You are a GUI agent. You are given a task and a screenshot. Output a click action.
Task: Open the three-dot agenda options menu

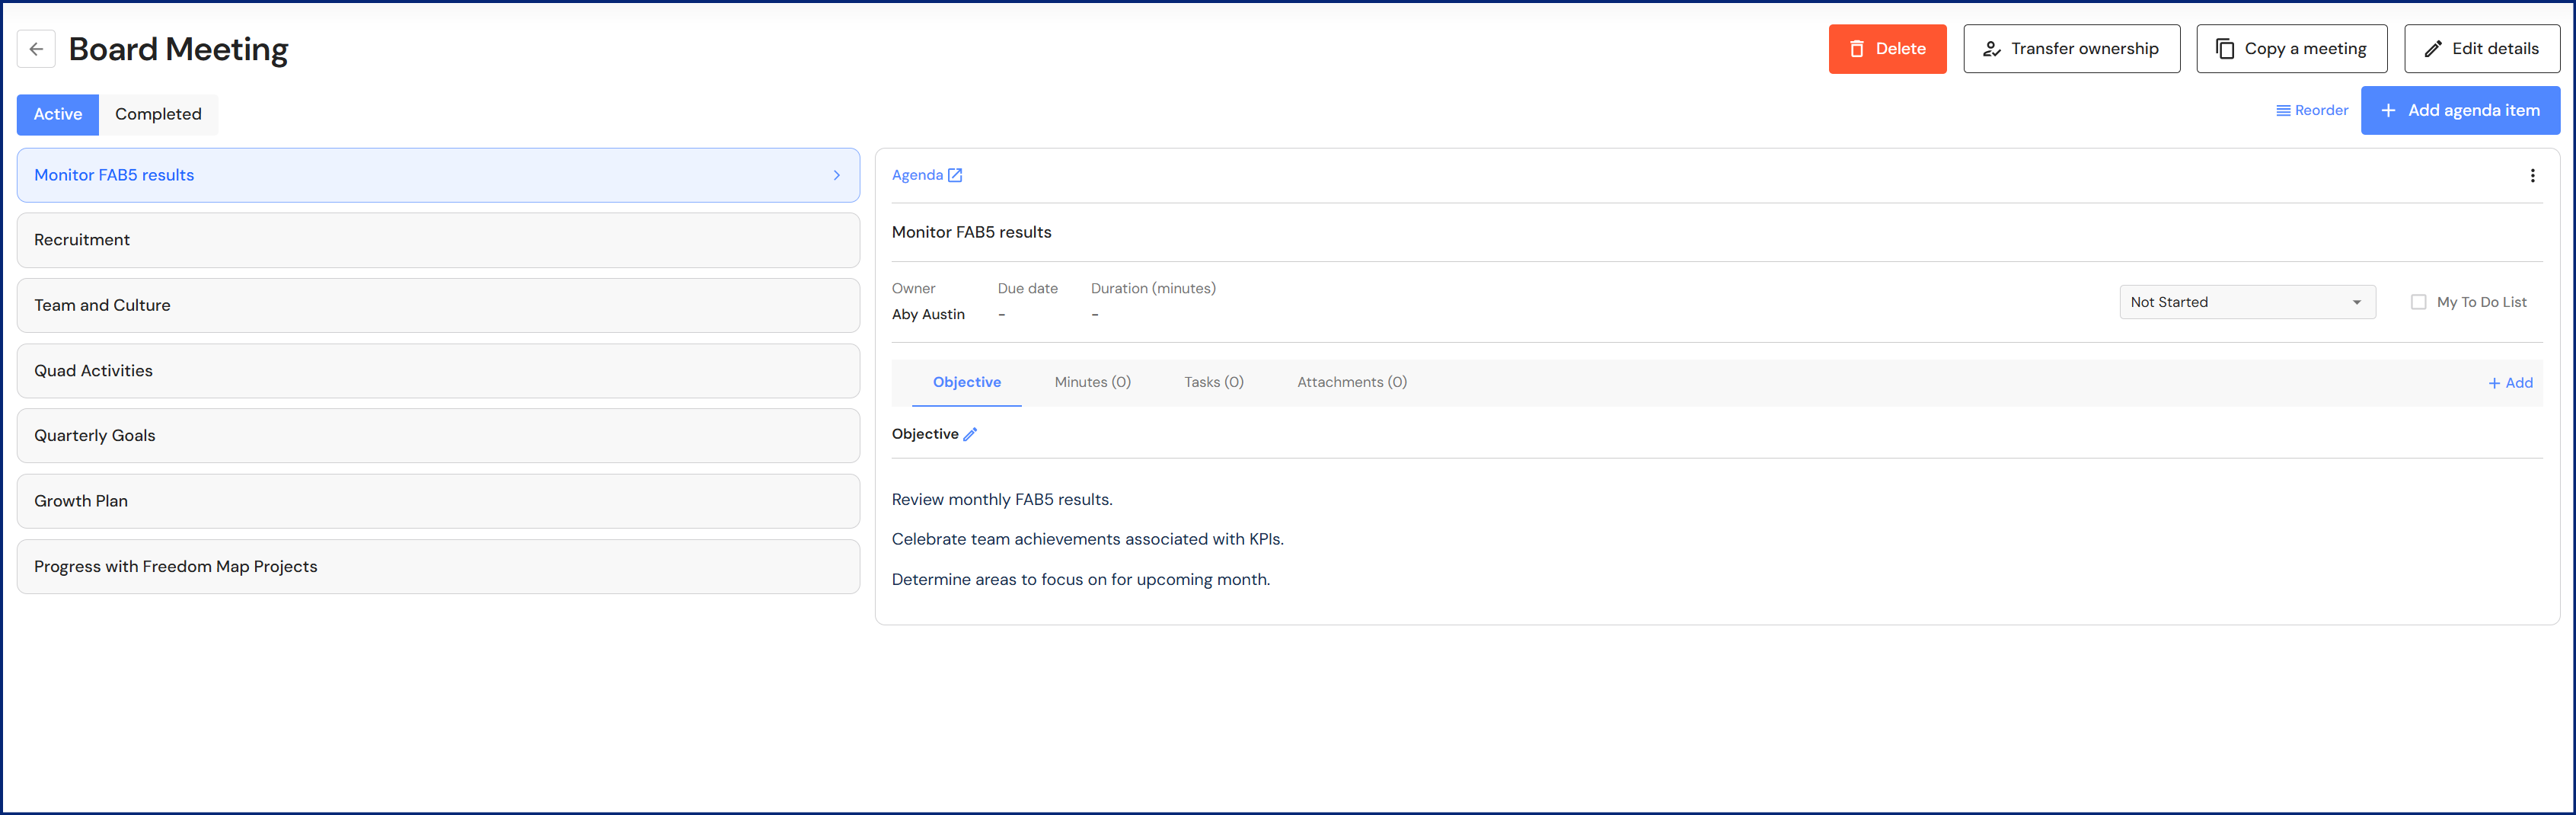(x=2532, y=176)
